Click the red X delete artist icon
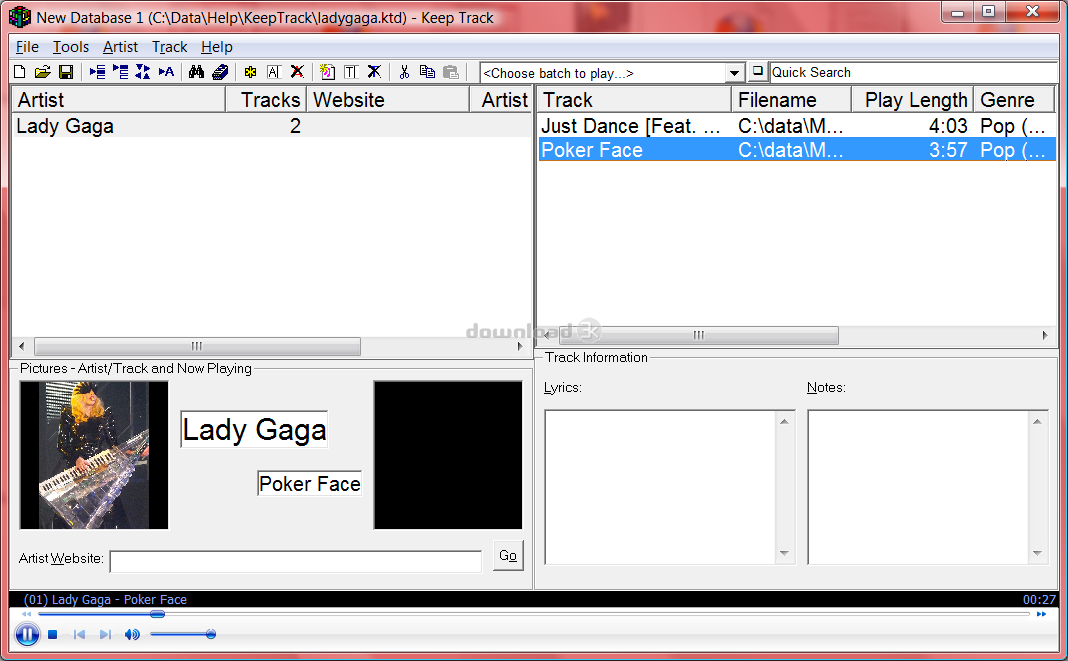The width and height of the screenshot is (1068, 661). 297,72
